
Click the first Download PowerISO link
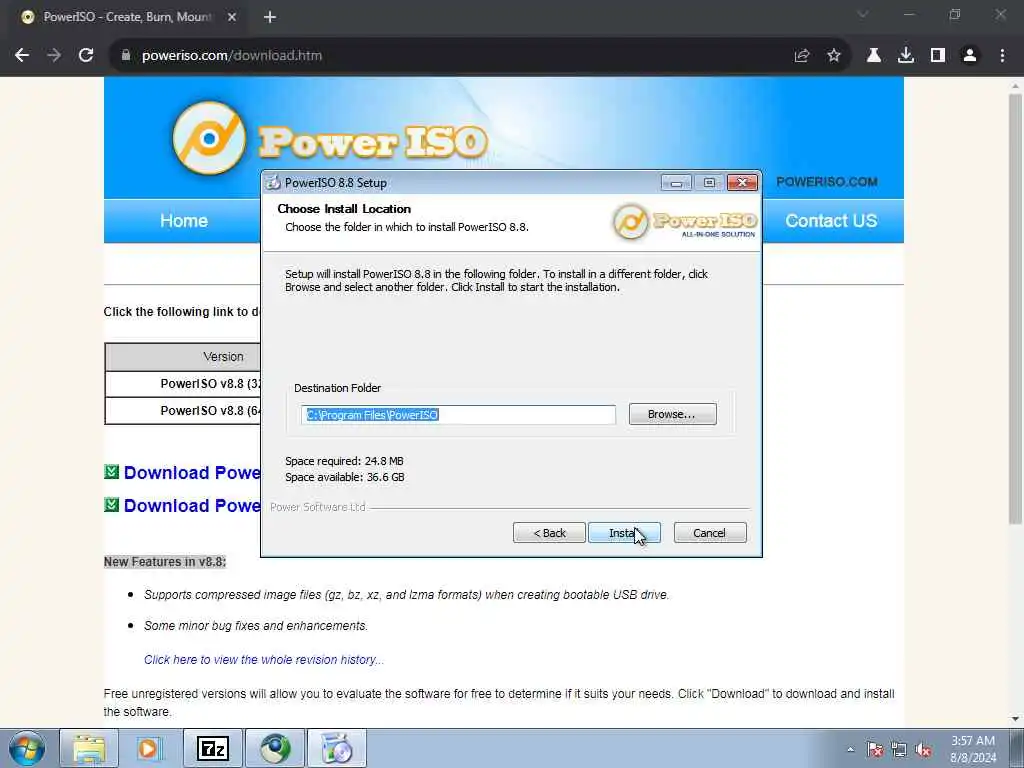[192, 473]
